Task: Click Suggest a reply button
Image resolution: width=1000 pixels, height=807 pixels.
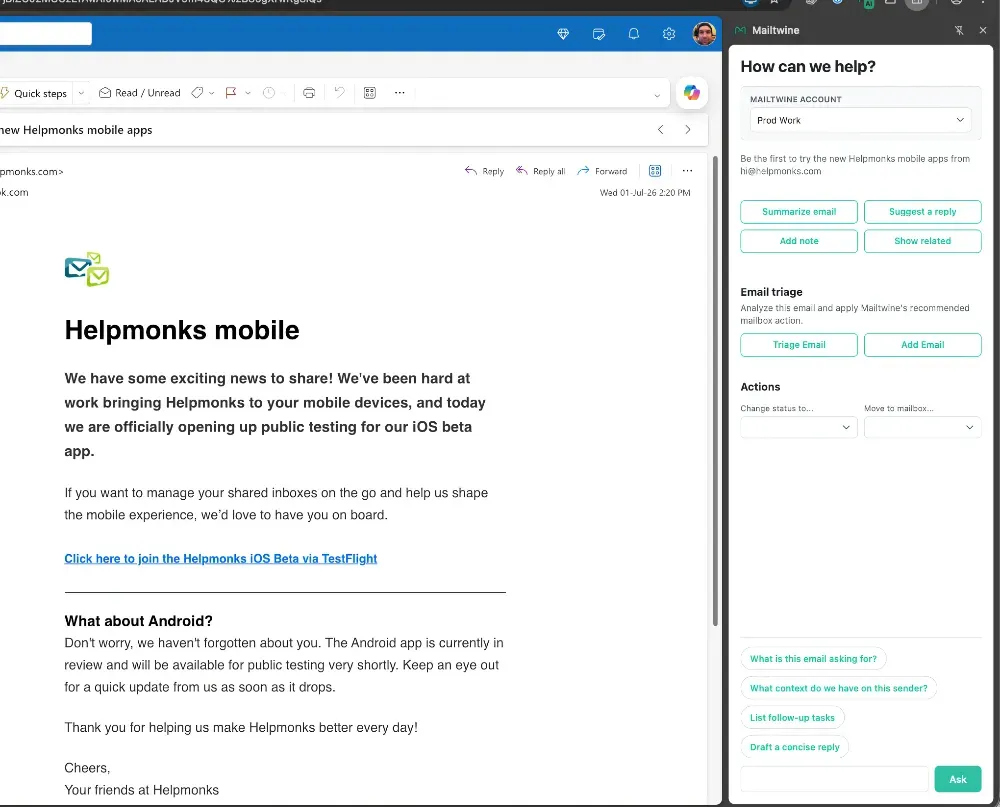Action: 922,212
